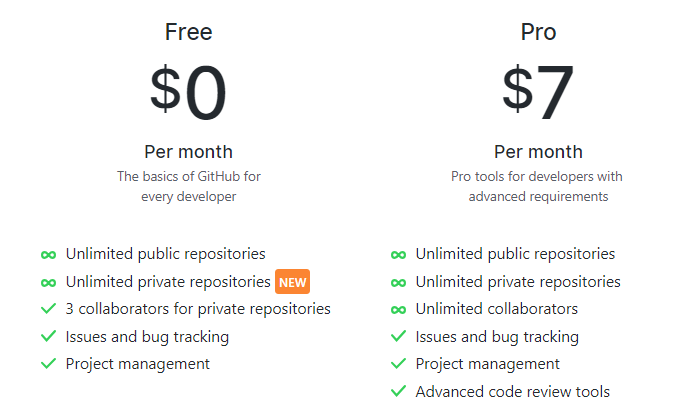The image size is (697, 417).
Task: Click the checkmark beside Pro plan Issues and bug tracking
Action: coord(398,337)
